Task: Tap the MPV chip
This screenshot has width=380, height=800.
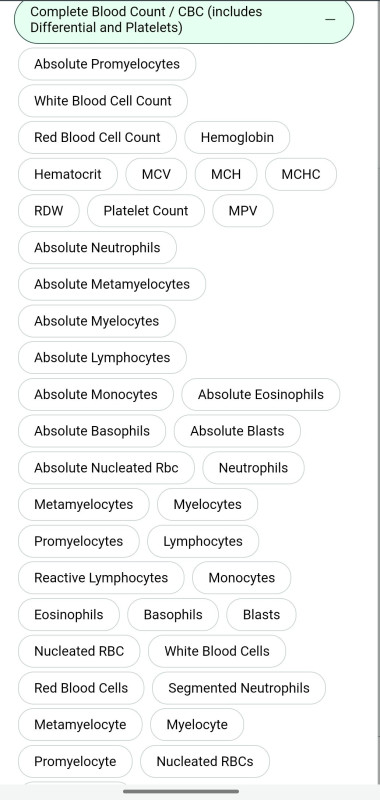Action: click(243, 211)
